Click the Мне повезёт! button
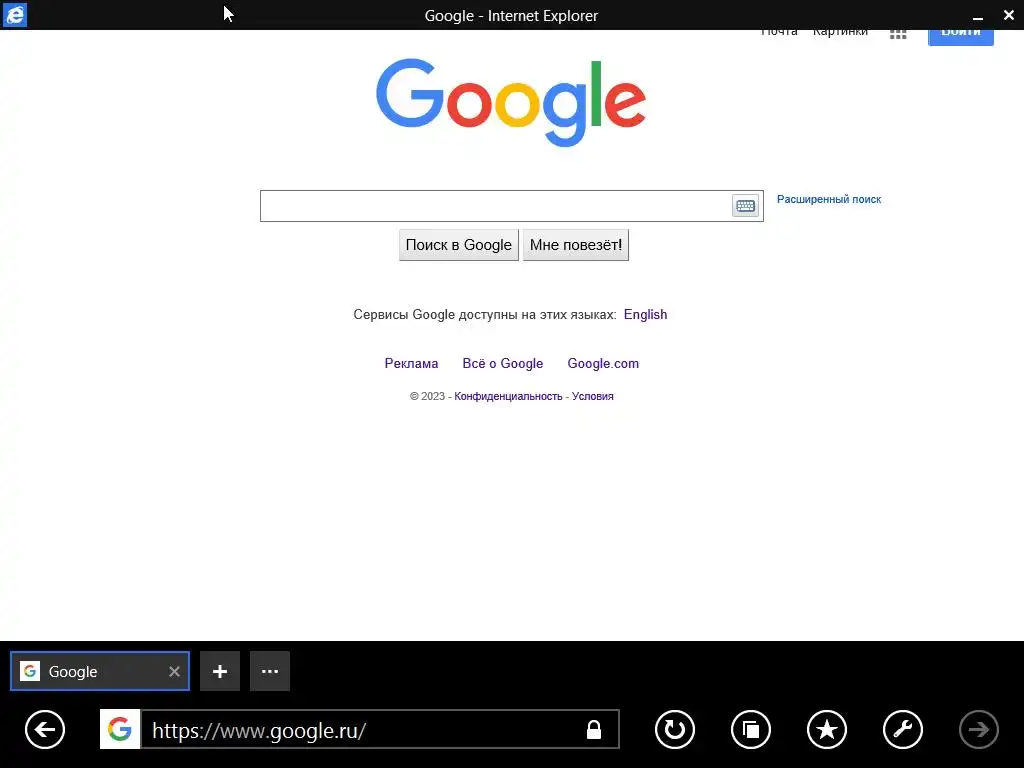This screenshot has height=768, width=1024. tap(576, 245)
